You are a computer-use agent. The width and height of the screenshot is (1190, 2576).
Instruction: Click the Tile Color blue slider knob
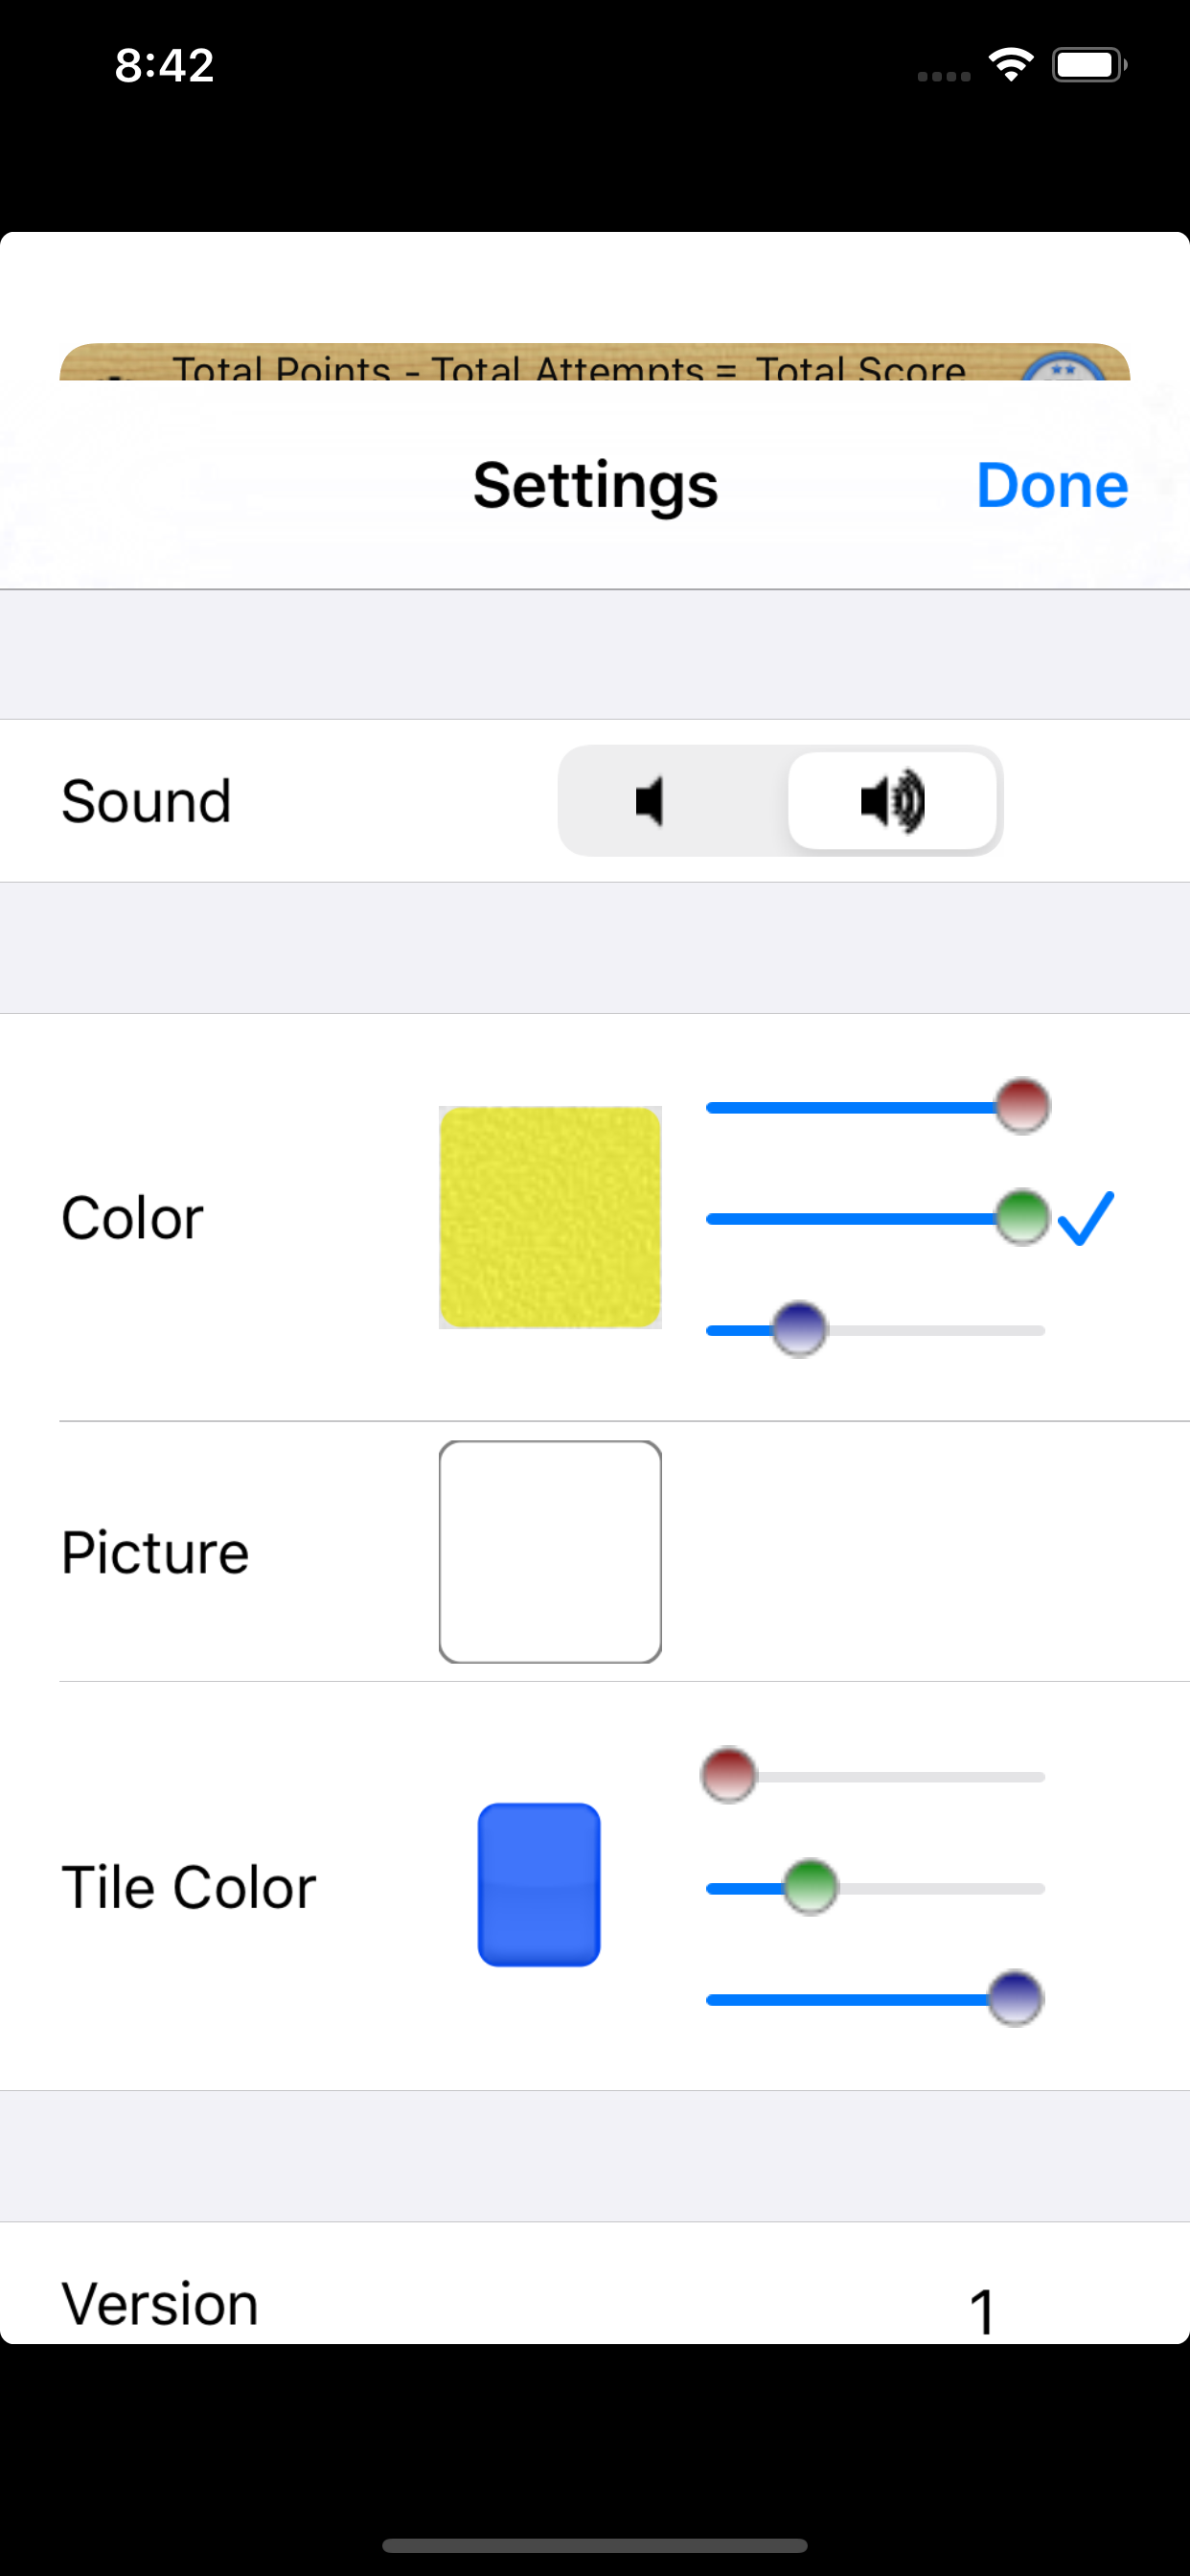point(1015,1999)
